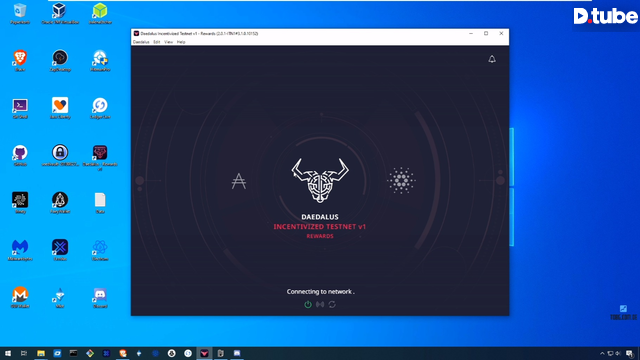The width and height of the screenshot is (640, 360).
Task: Select the Daedalus Rewards desktop shortcut
Action: (100, 158)
